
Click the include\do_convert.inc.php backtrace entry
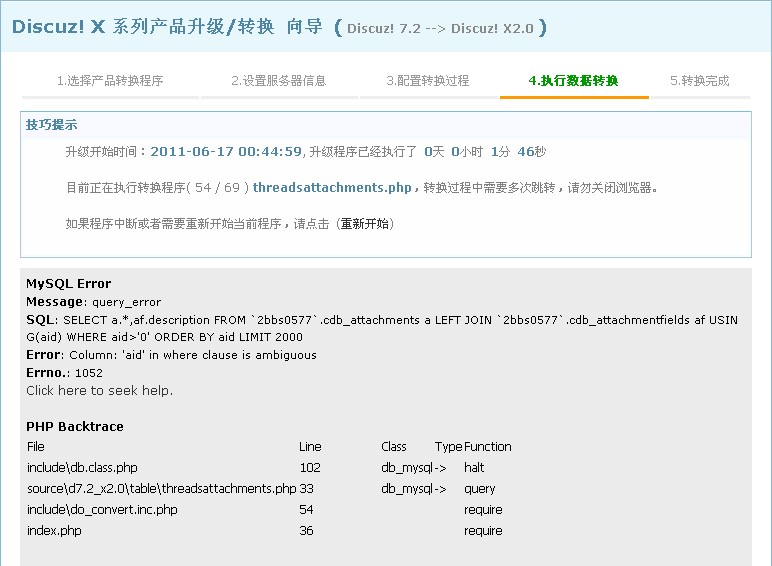click(102, 510)
